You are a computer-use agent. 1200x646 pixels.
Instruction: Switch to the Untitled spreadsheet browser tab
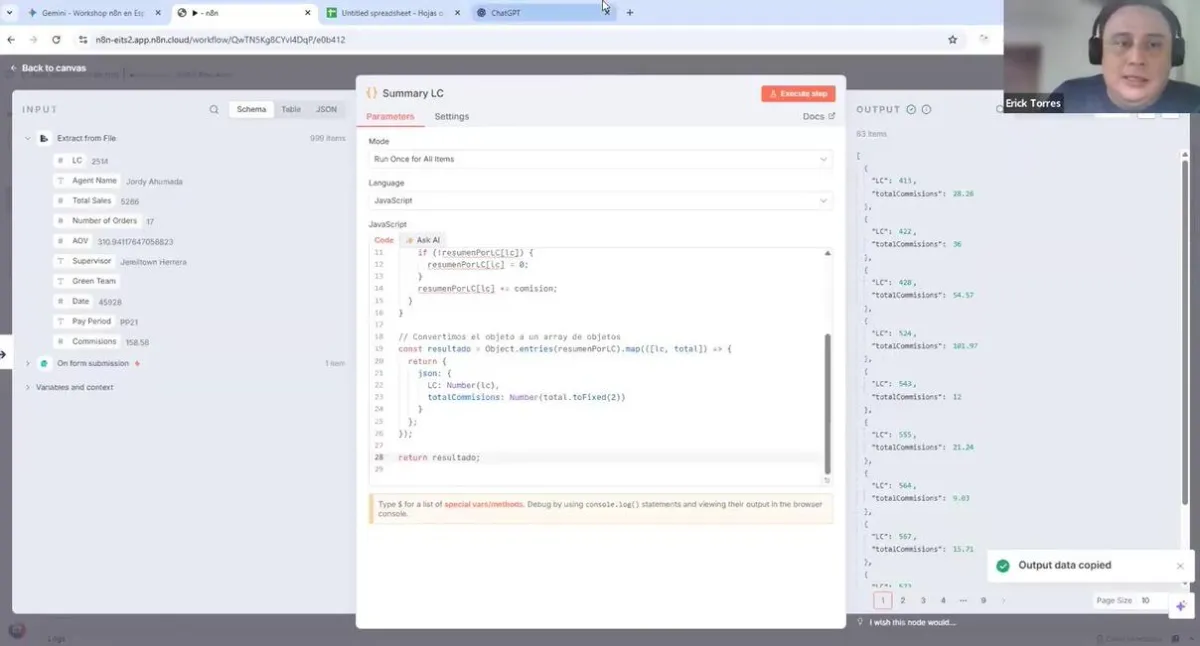(x=390, y=13)
